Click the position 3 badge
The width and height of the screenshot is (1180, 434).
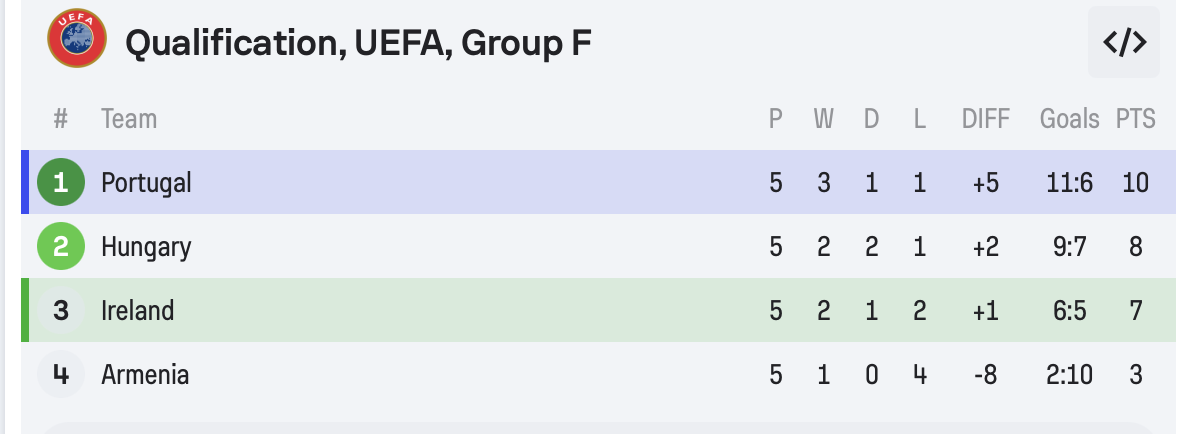click(61, 310)
